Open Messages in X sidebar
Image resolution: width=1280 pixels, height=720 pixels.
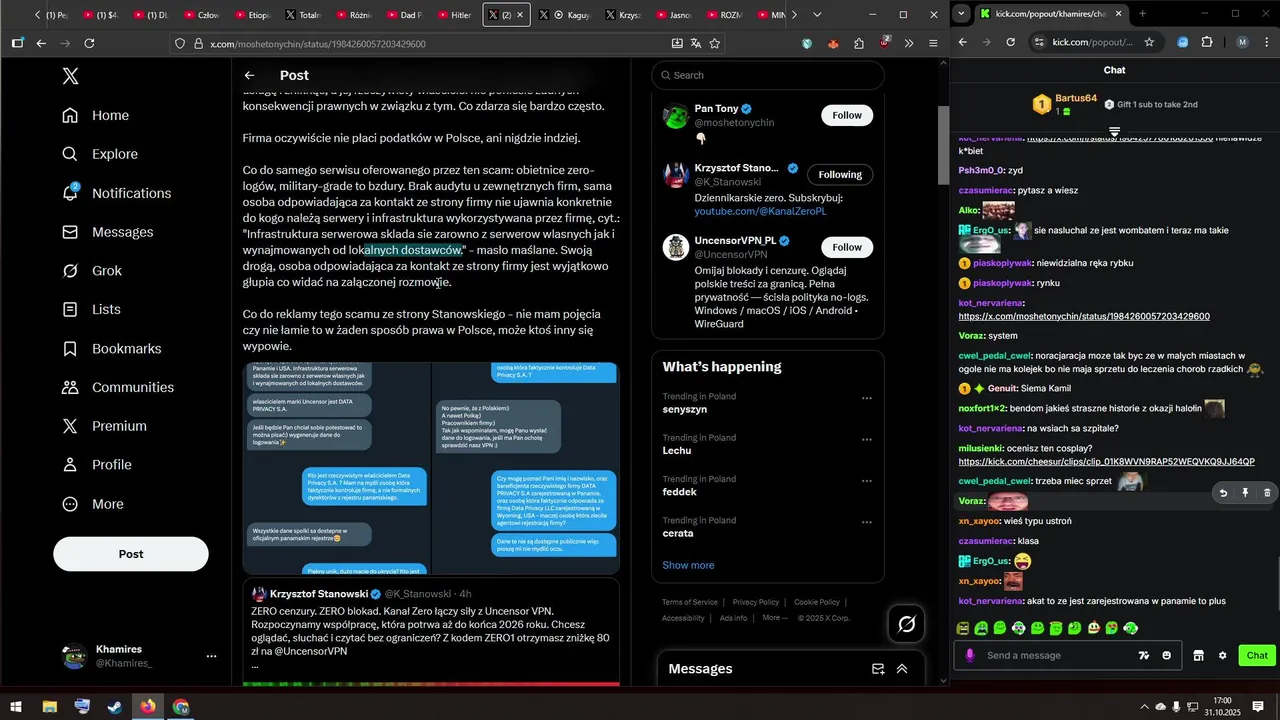[x=107, y=232]
